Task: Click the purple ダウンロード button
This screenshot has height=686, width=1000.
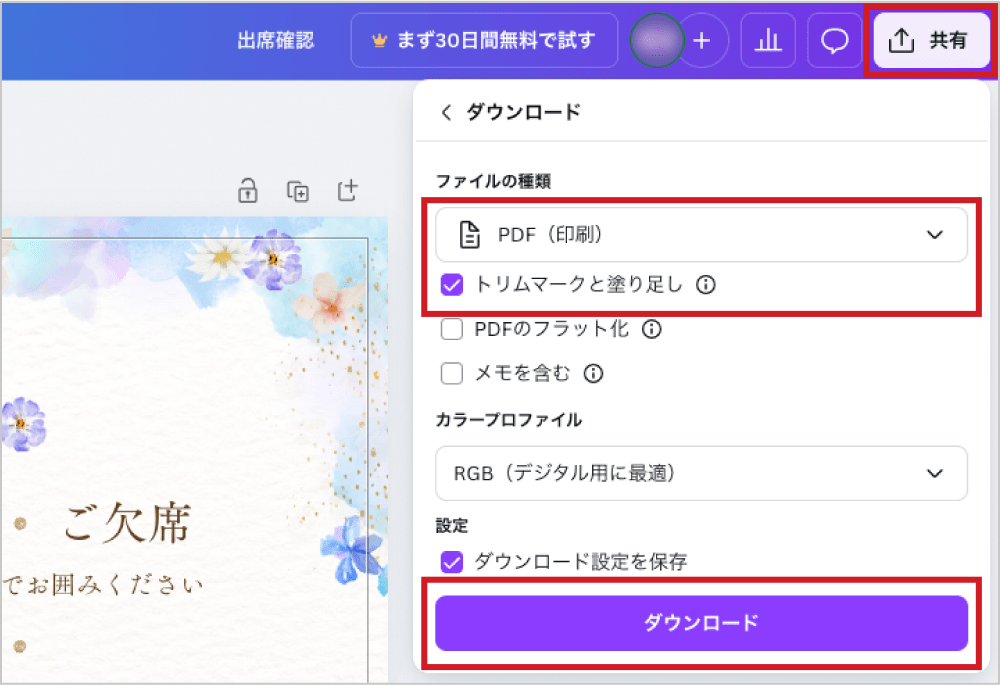Action: click(x=701, y=623)
